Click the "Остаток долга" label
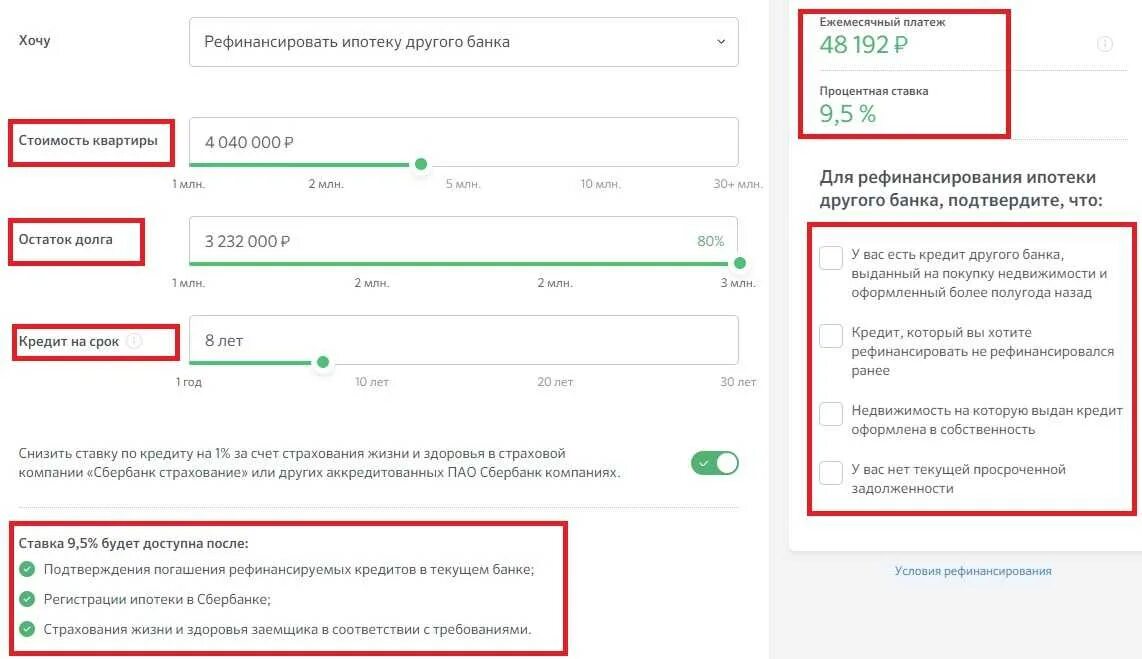This screenshot has width=1142, height=659. point(66,240)
